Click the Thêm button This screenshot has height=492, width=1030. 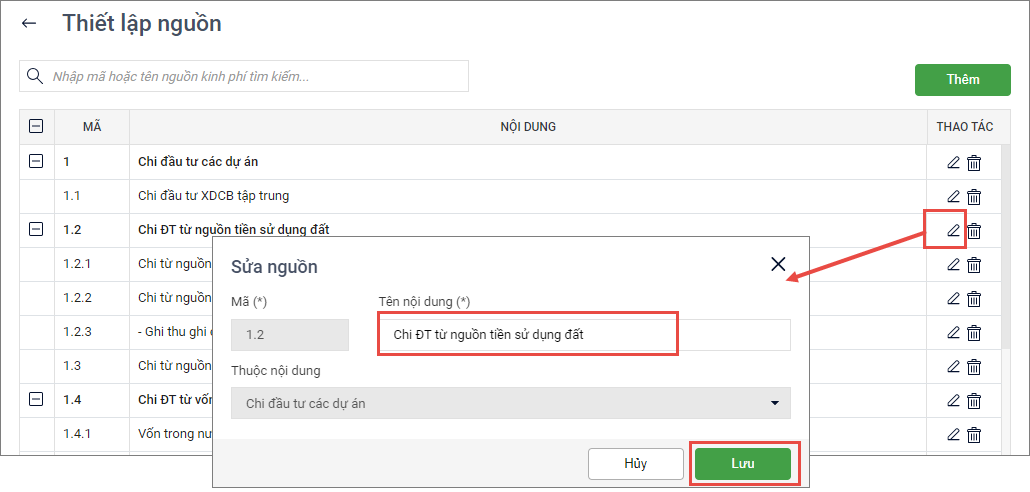[962, 80]
